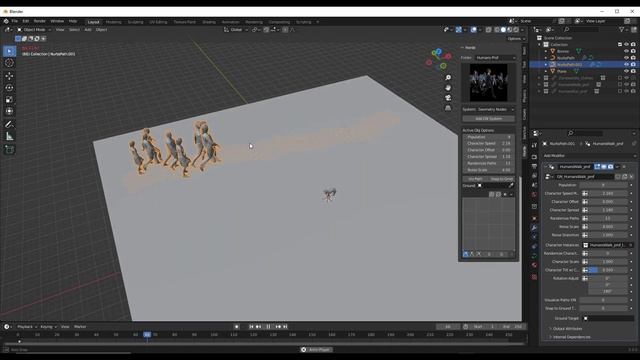The width and height of the screenshot is (640, 360).
Task: Open the viewport Add menu
Action: pos(88,29)
